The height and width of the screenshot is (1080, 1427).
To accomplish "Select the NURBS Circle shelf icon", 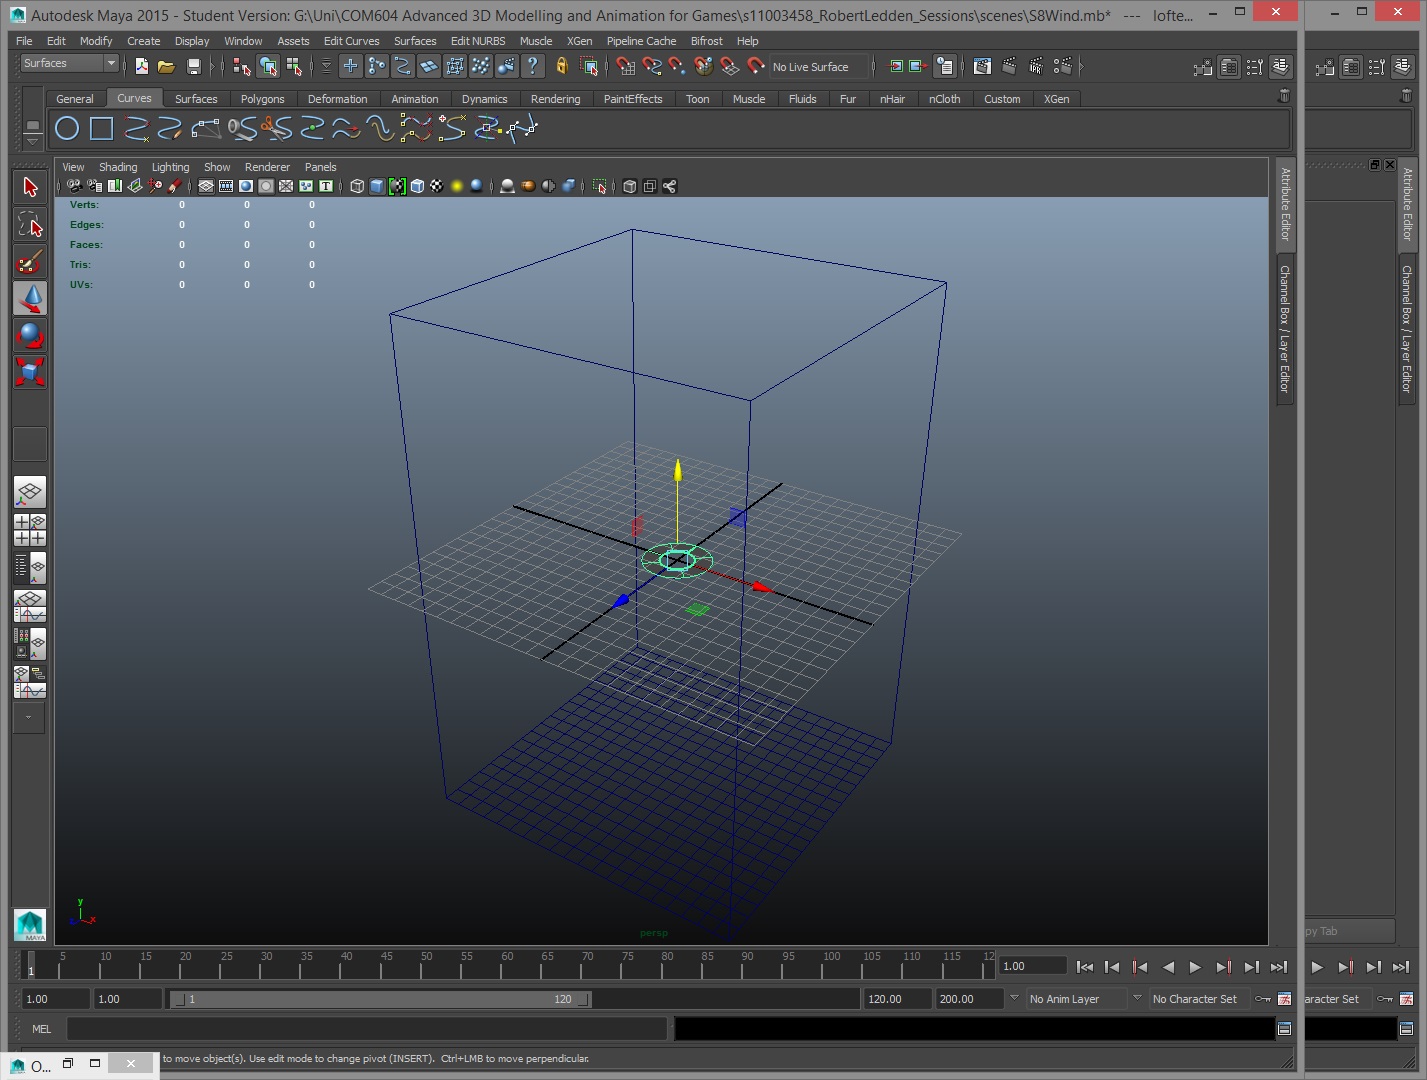I will [x=67, y=128].
